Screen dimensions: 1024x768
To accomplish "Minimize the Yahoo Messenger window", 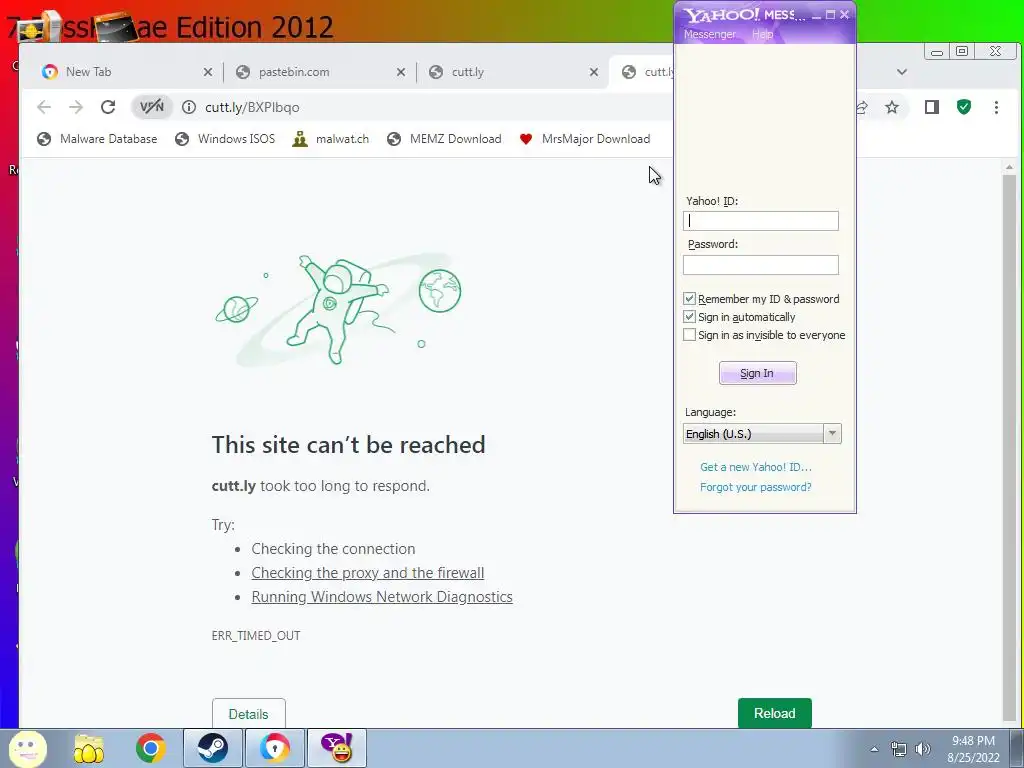I will [816, 14].
